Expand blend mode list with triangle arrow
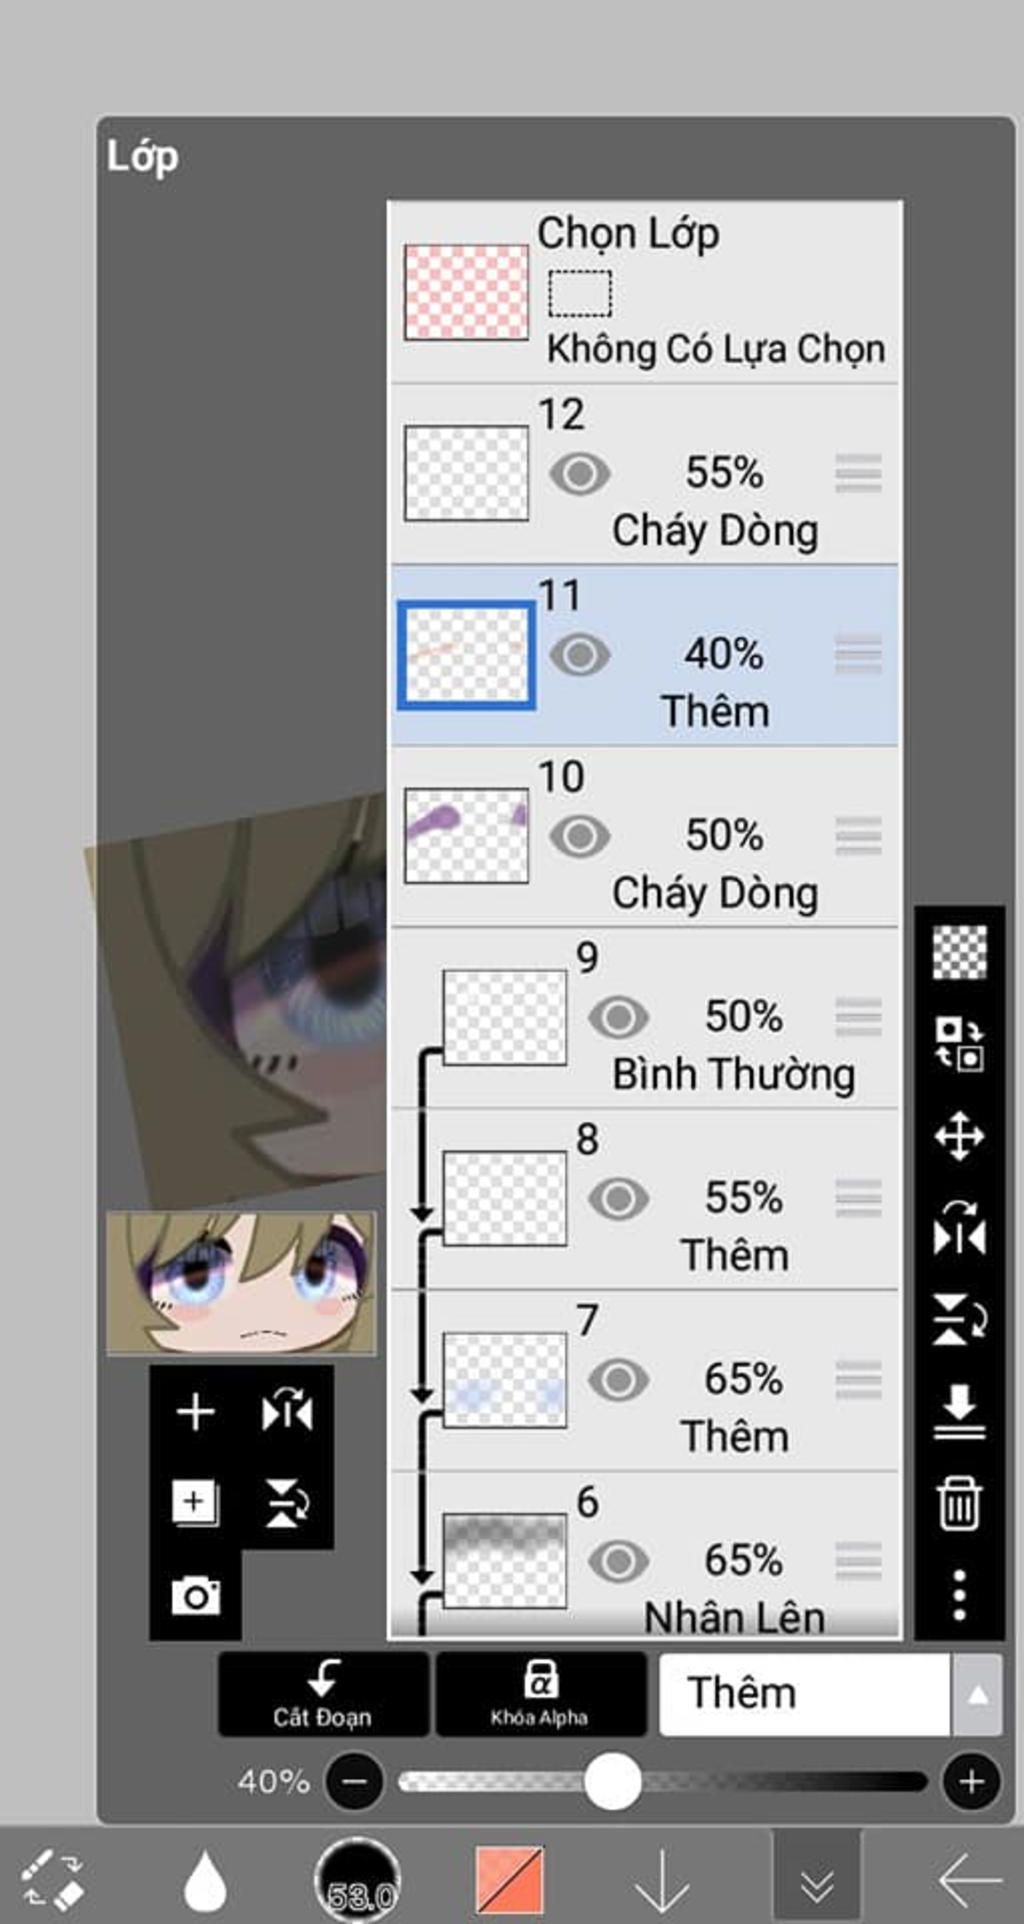 [x=977, y=1694]
